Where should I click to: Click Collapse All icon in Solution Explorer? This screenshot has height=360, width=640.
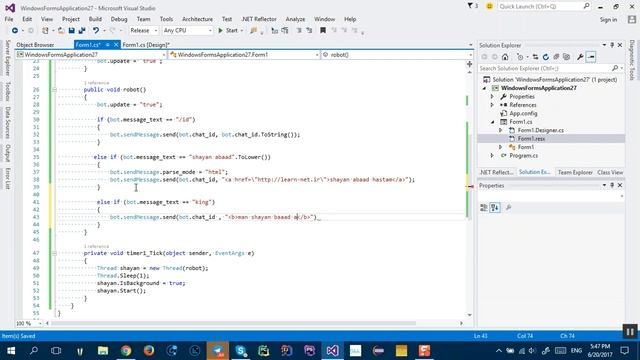[x=556, y=57]
